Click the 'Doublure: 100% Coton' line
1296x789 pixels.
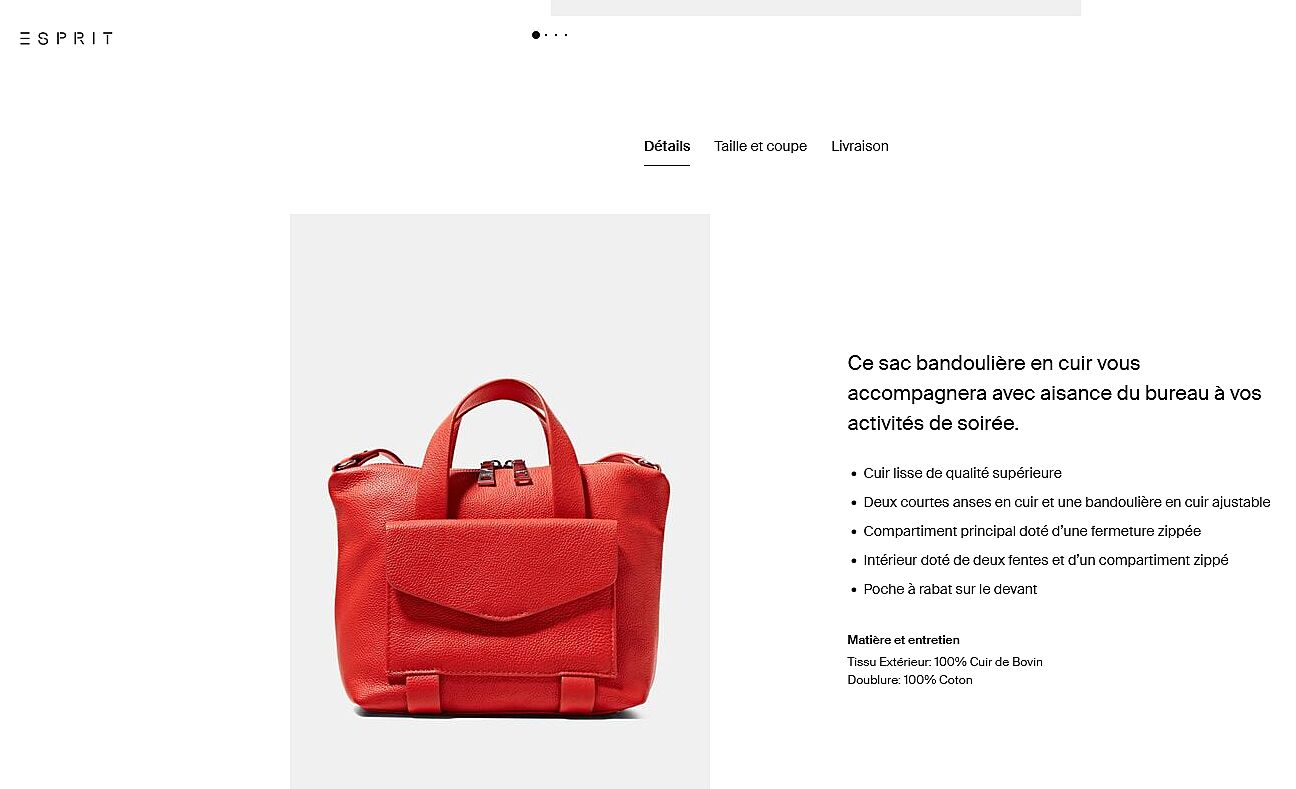pos(910,680)
